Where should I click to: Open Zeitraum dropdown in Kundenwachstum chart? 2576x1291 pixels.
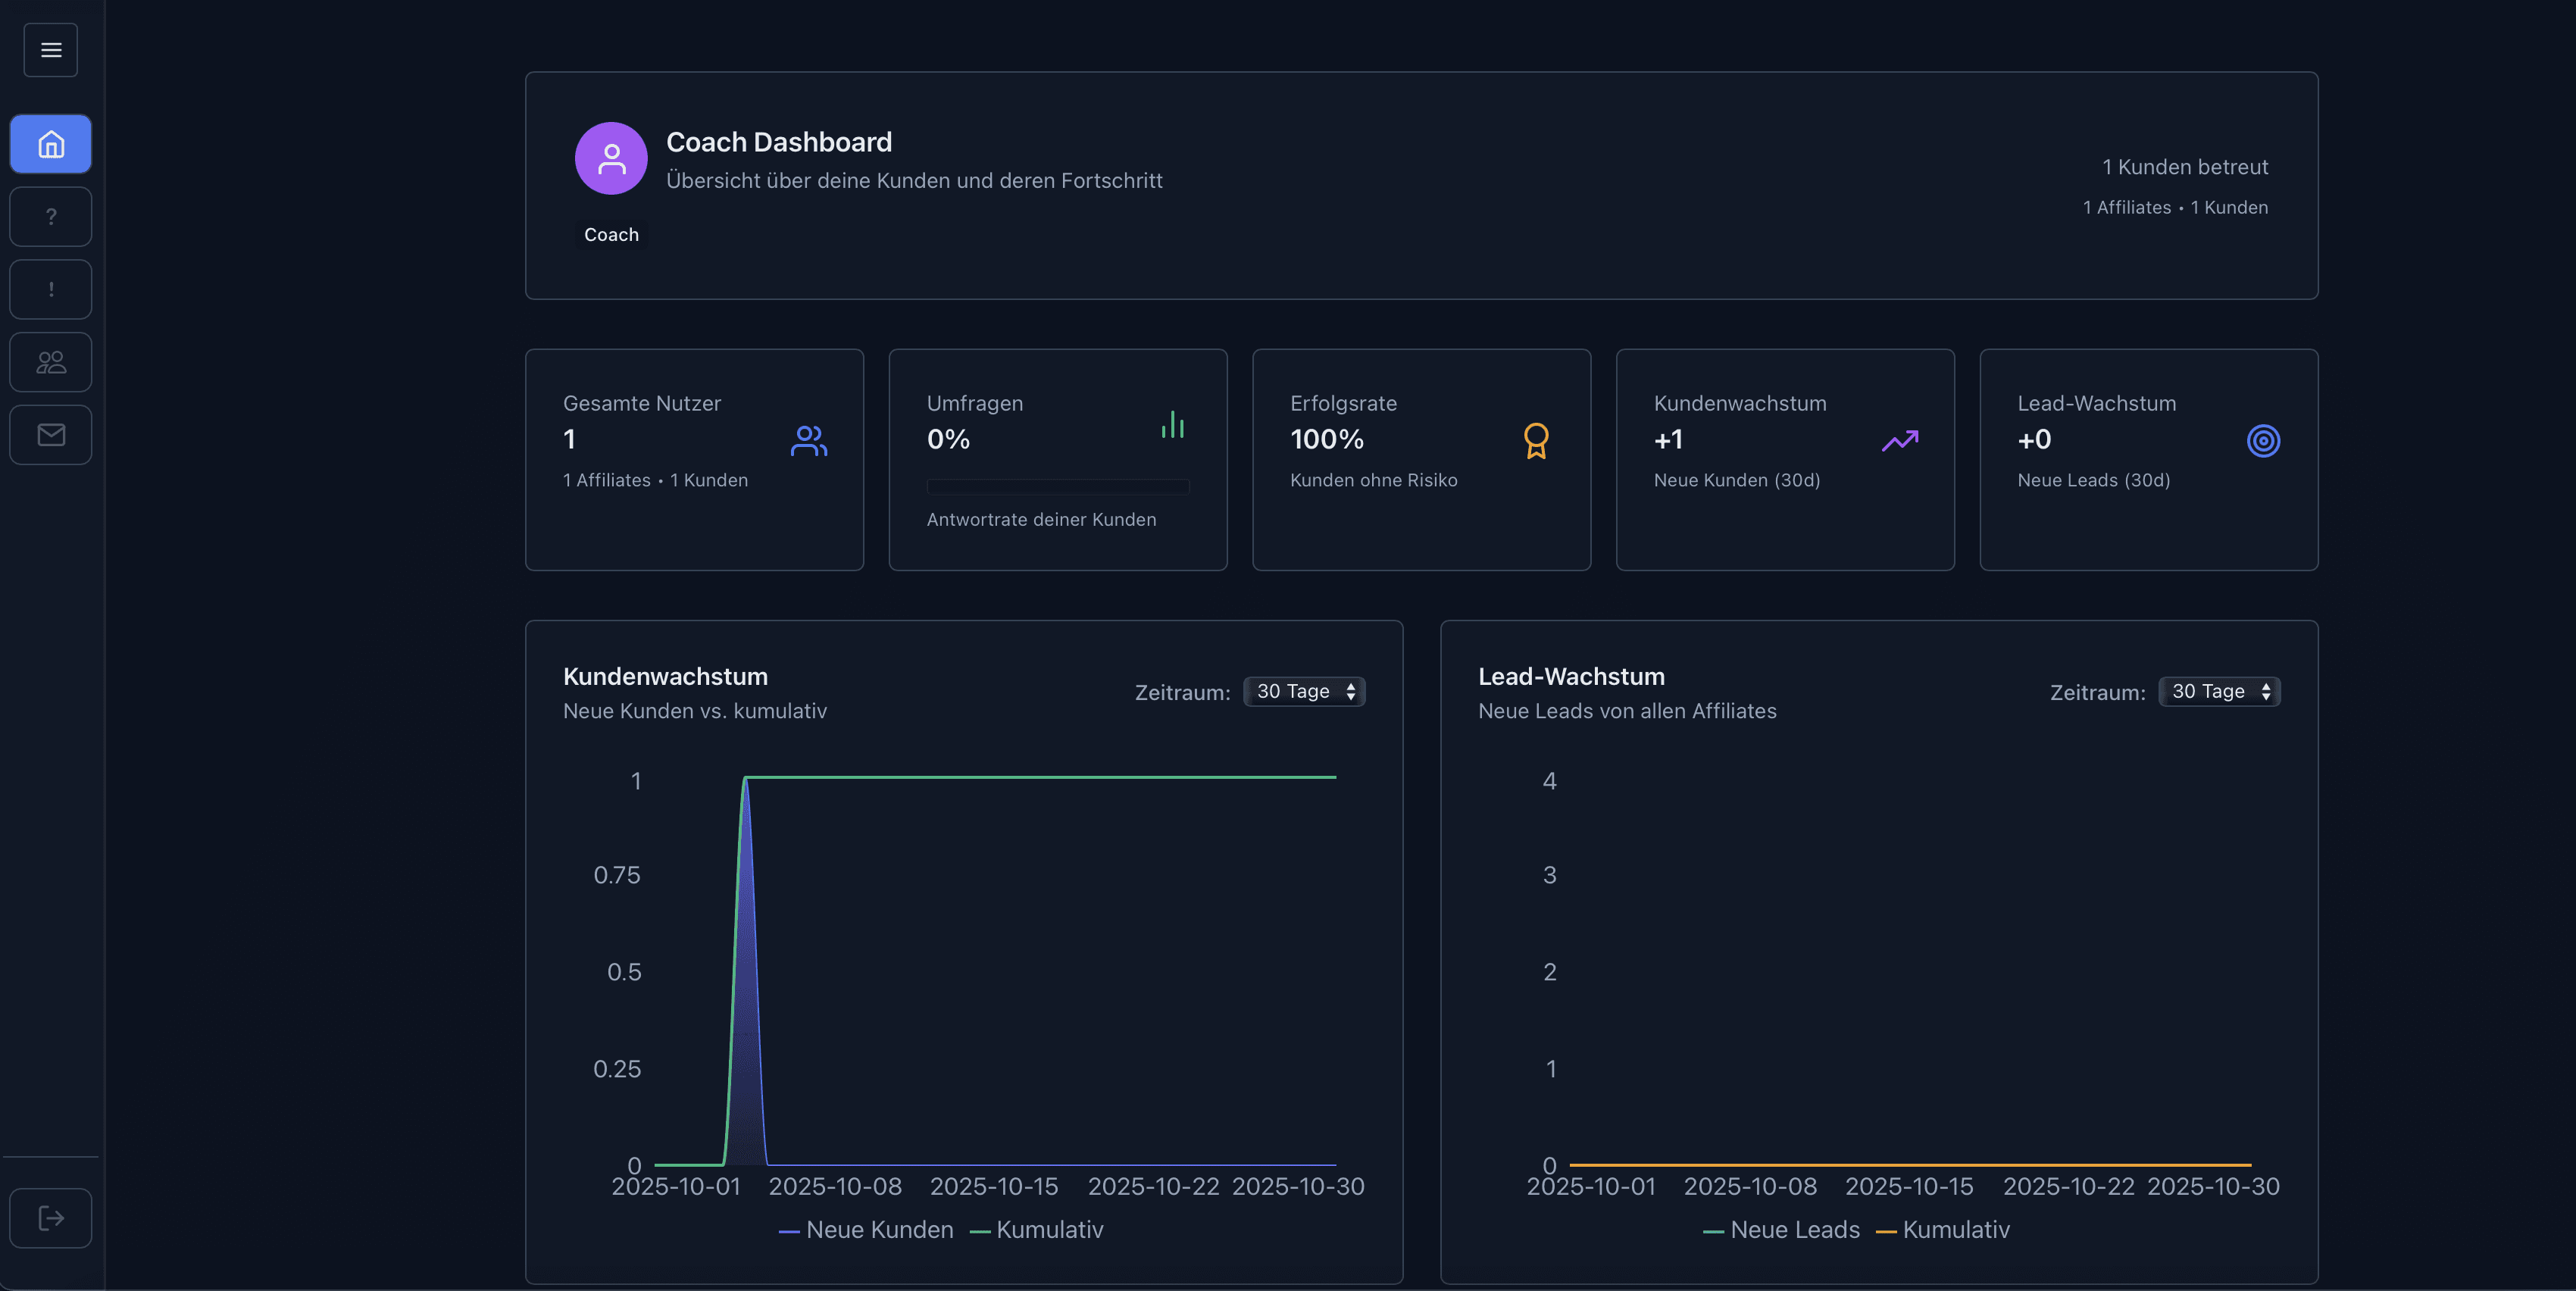[1304, 691]
